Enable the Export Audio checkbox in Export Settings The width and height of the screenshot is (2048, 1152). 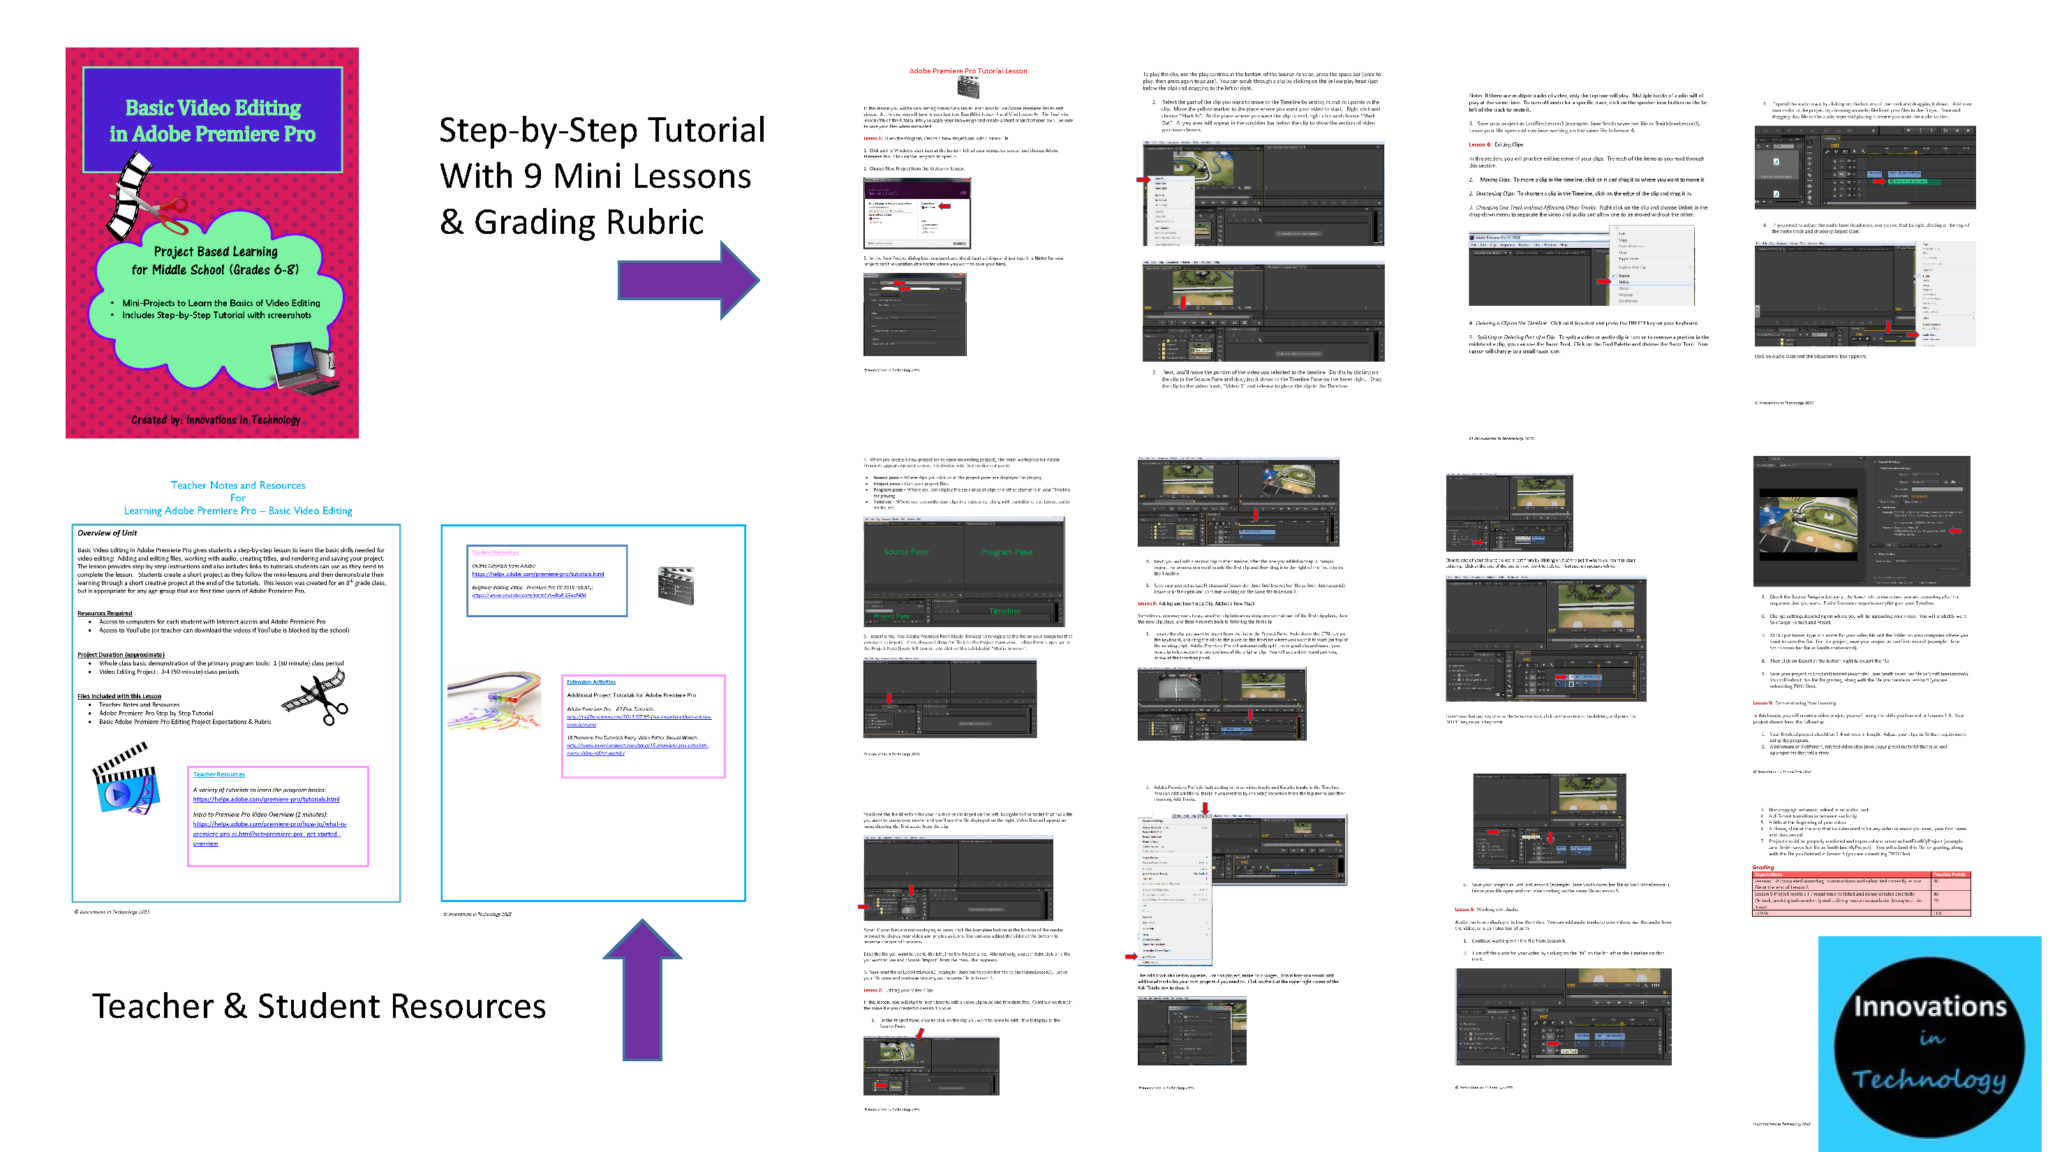[1903, 502]
